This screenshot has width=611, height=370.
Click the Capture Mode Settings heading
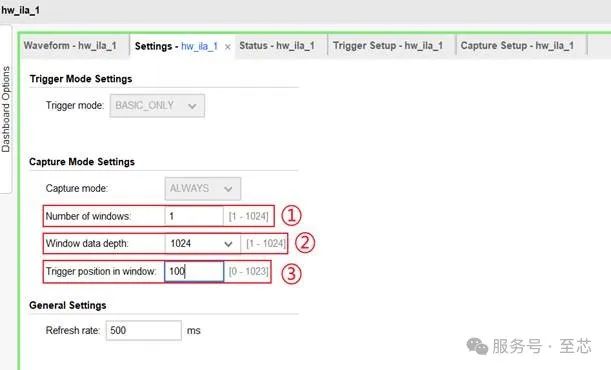point(82,162)
